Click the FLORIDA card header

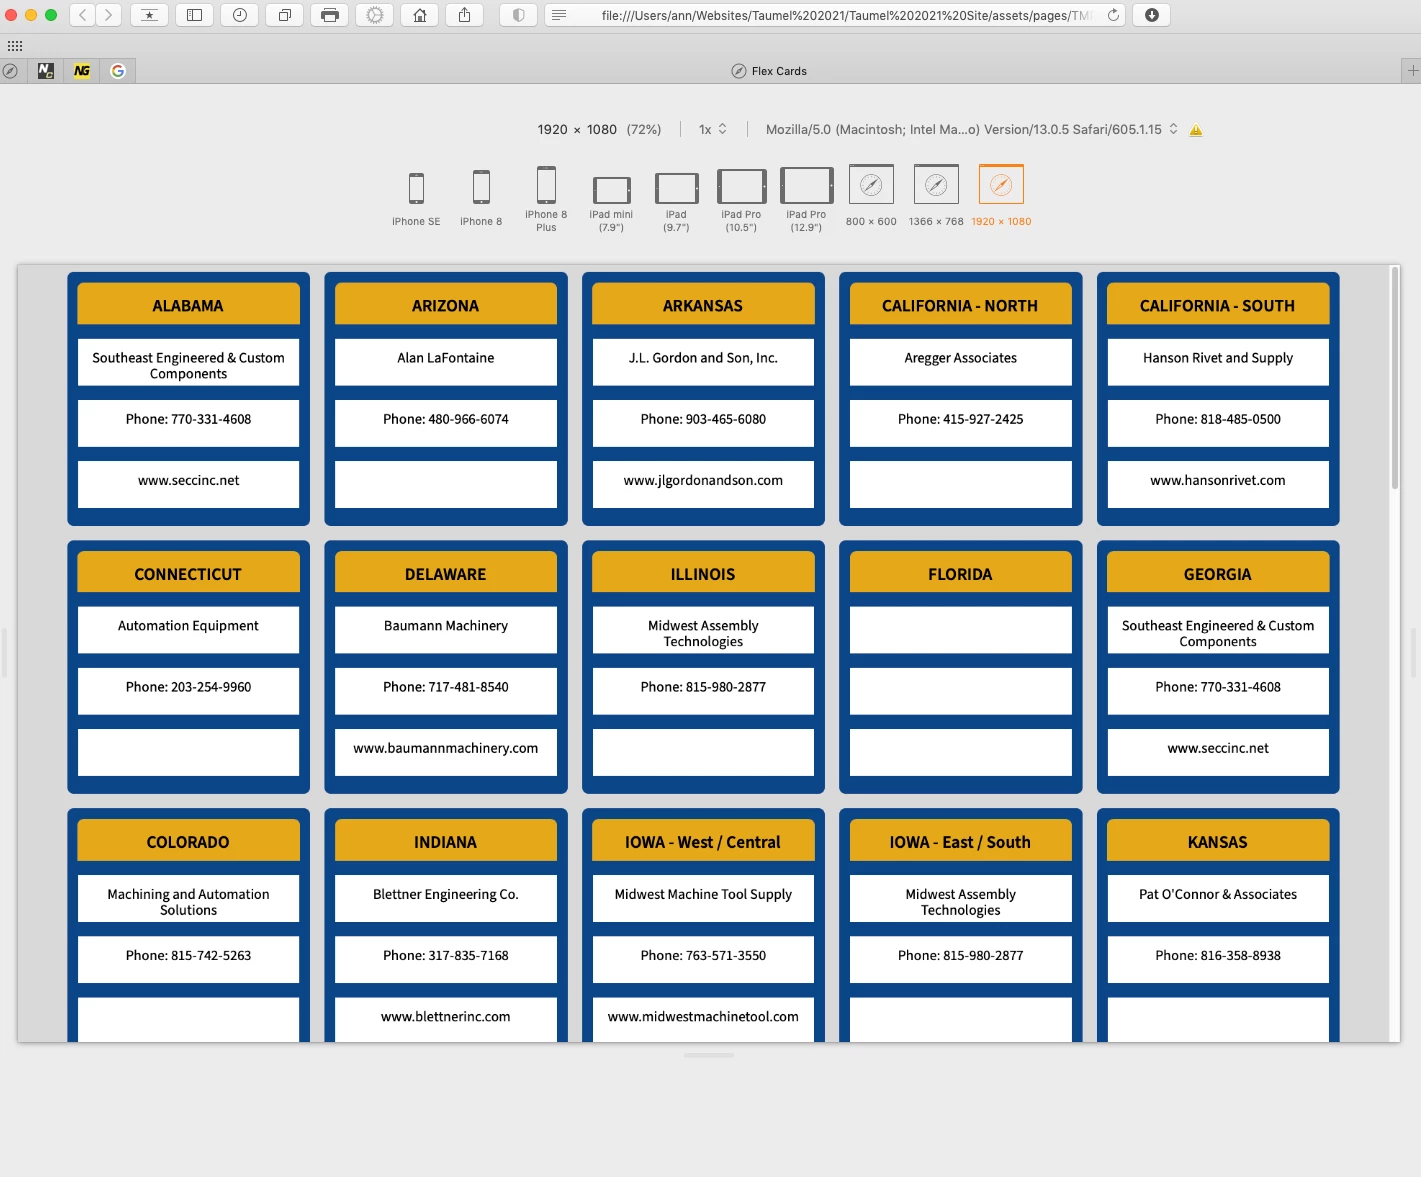960,572
